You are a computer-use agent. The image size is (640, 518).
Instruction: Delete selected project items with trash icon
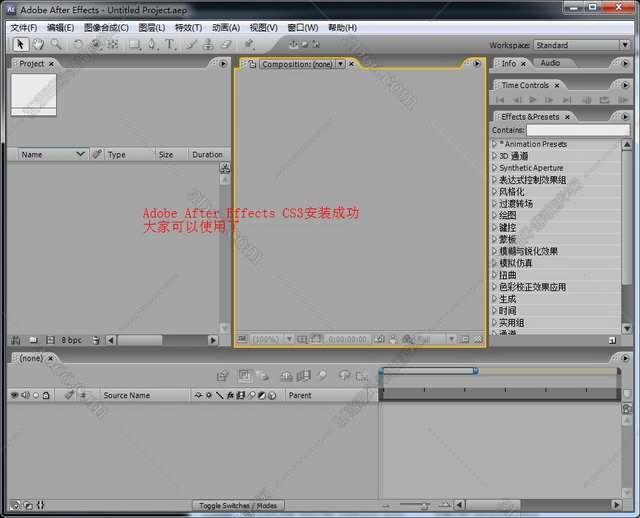97,340
